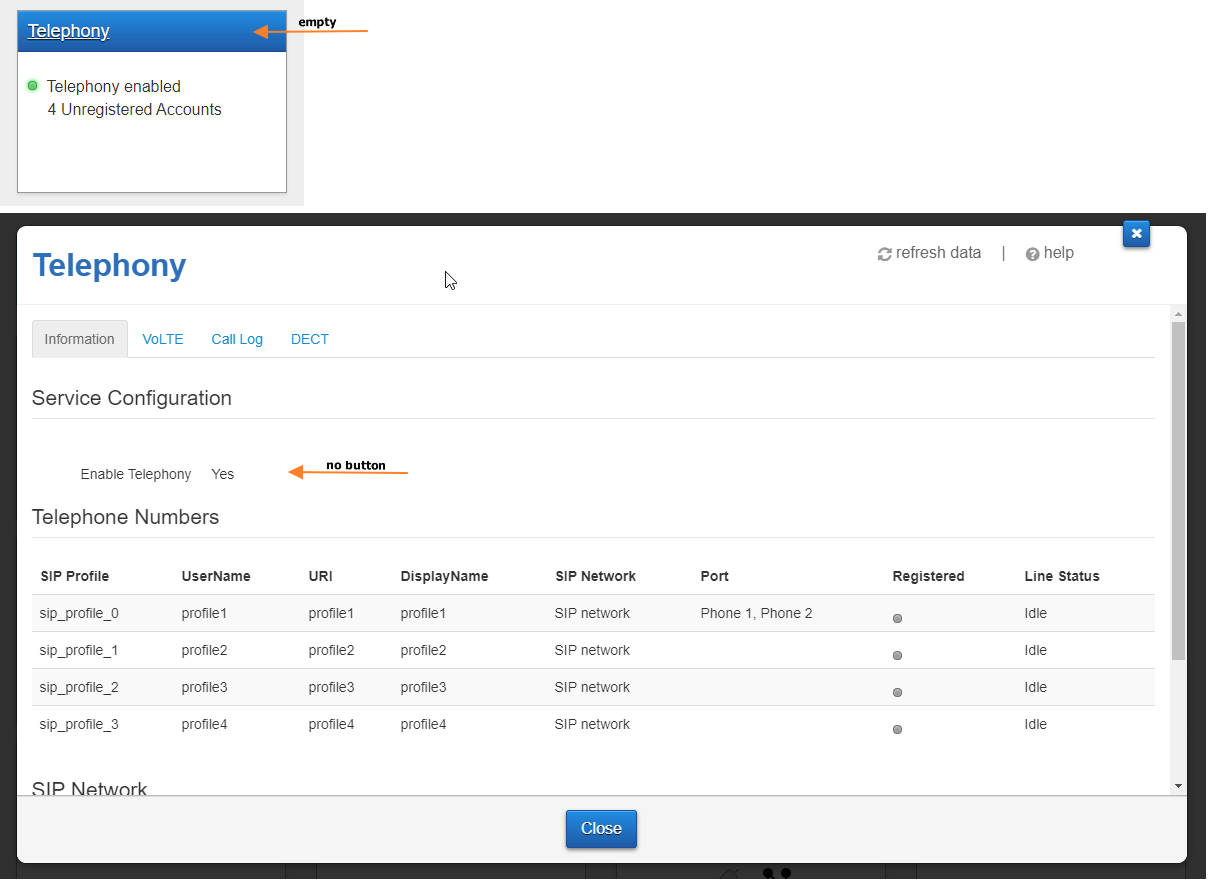This screenshot has height=881, width=1210.
Task: Click the scrollbar down arrow
Action: [x=1179, y=787]
